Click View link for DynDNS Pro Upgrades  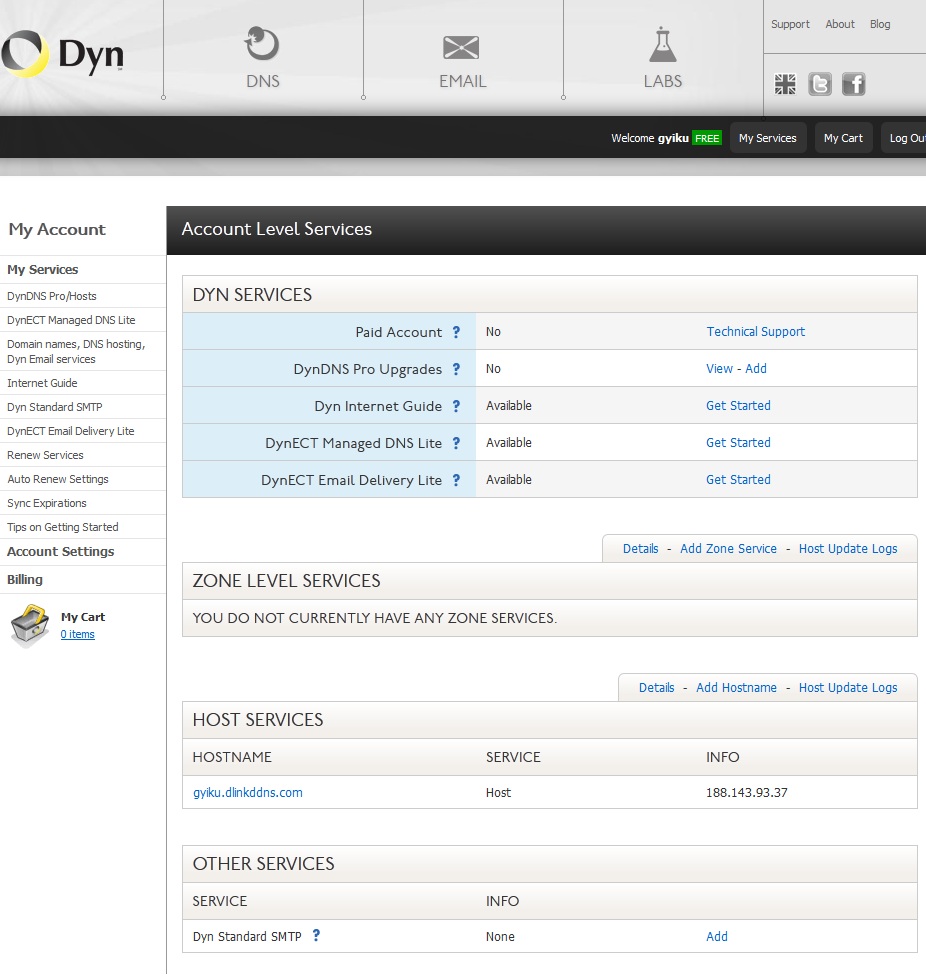(719, 368)
